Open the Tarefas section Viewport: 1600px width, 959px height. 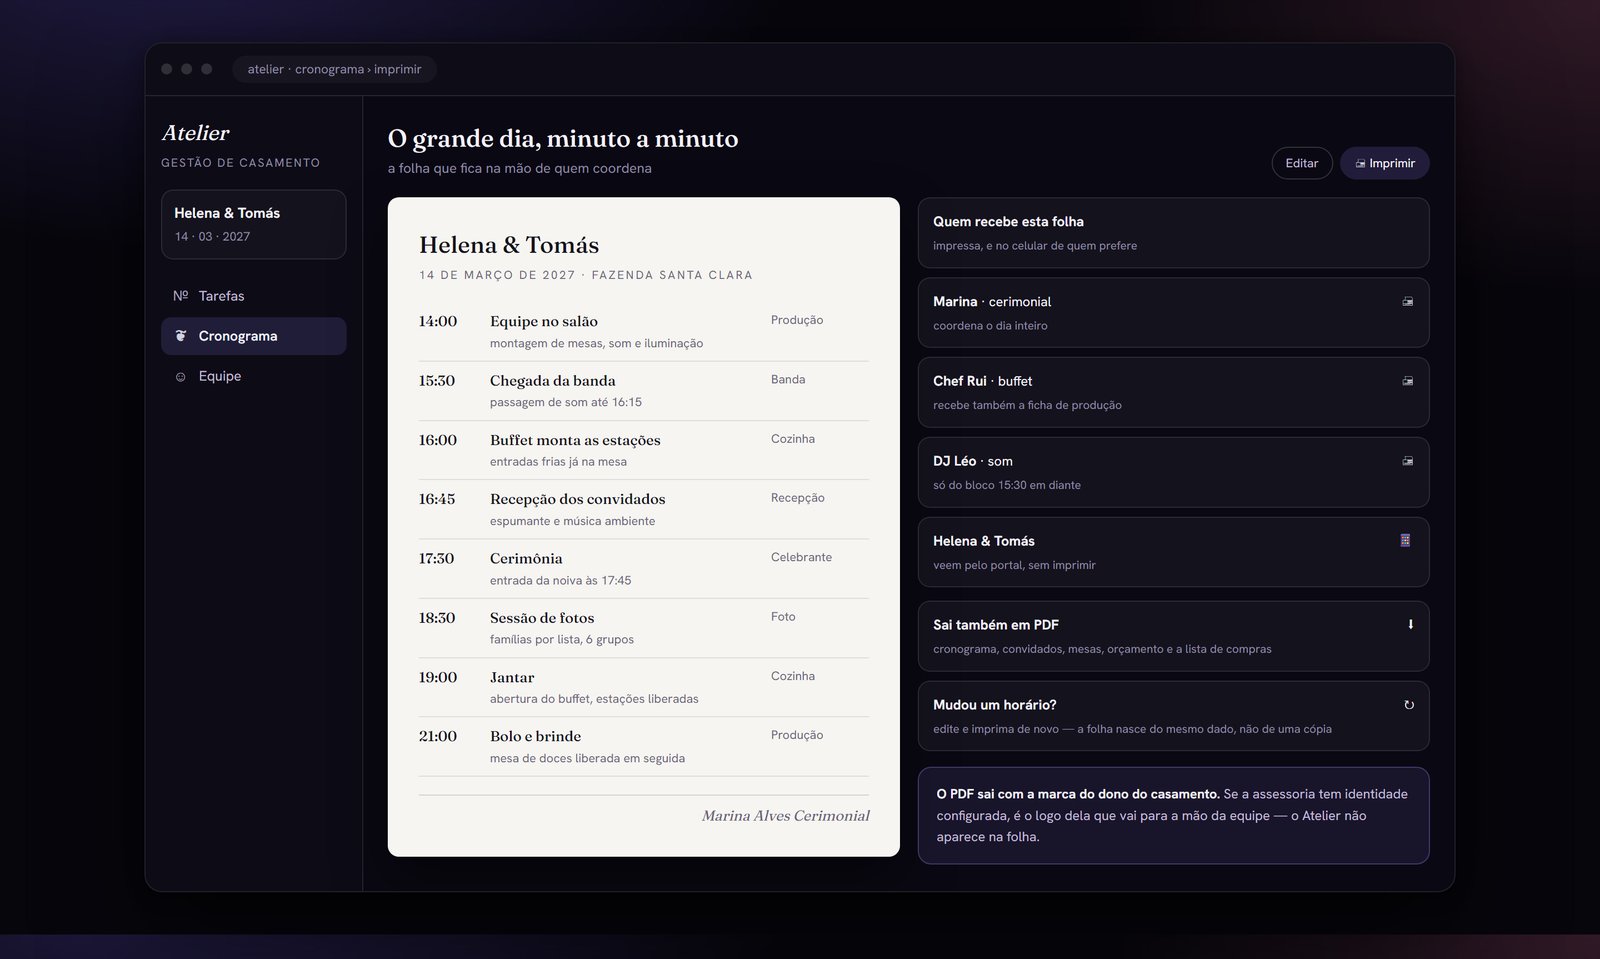click(x=254, y=296)
